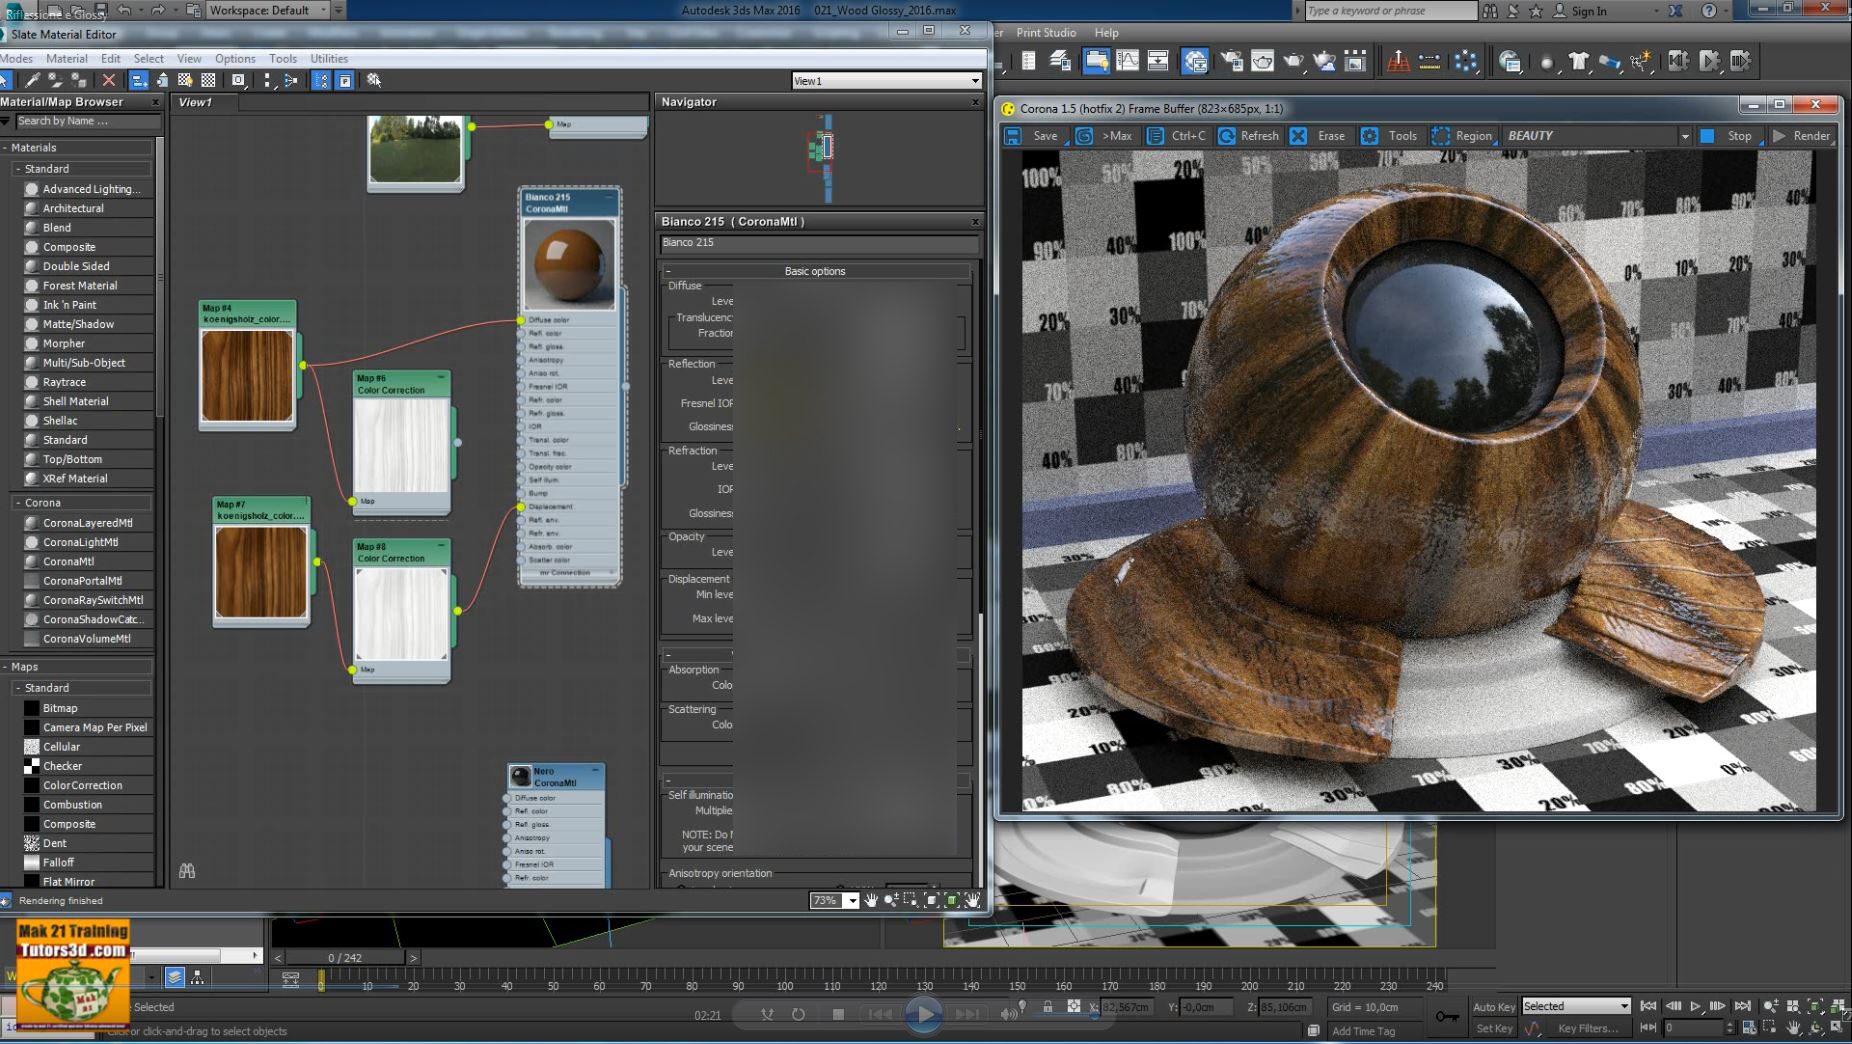The width and height of the screenshot is (1852, 1044).
Task: Open the Curve Editor icon
Action: click(x=1127, y=61)
